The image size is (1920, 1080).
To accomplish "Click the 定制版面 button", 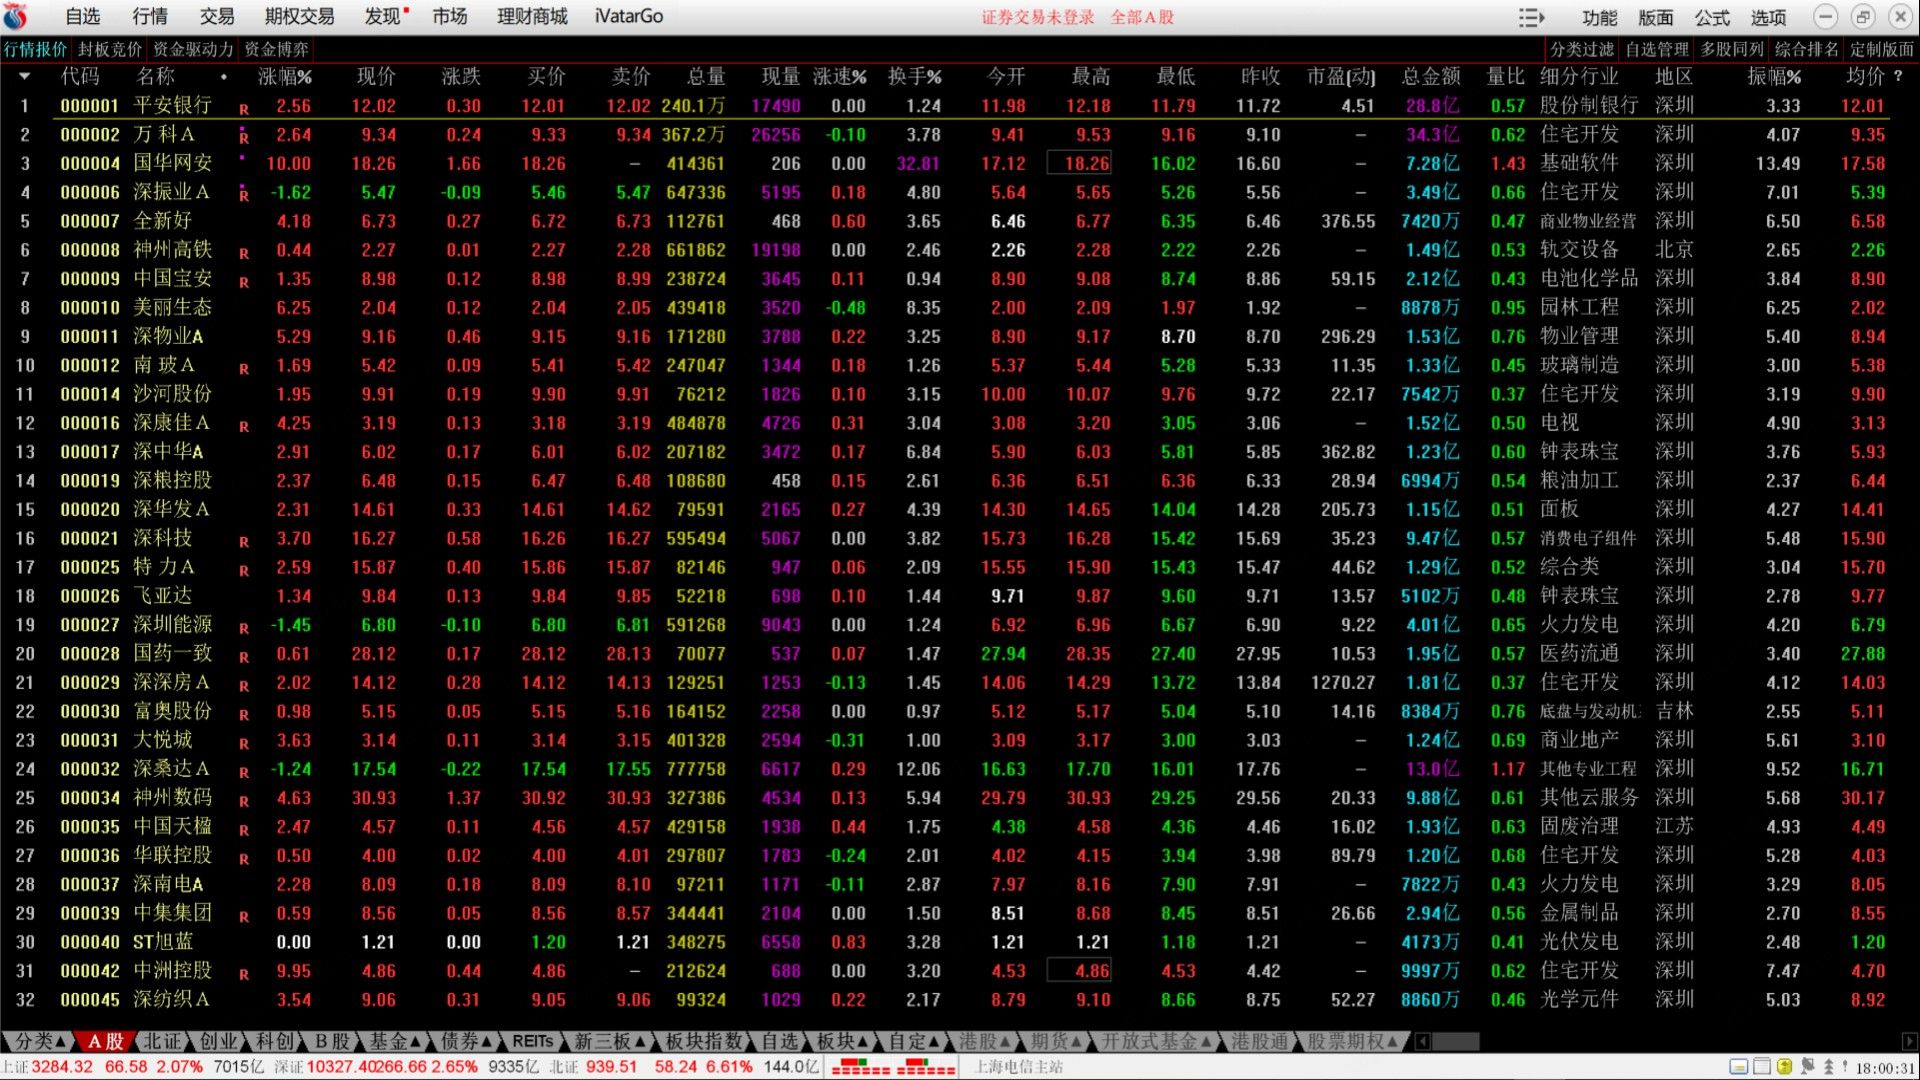I will tap(1881, 49).
